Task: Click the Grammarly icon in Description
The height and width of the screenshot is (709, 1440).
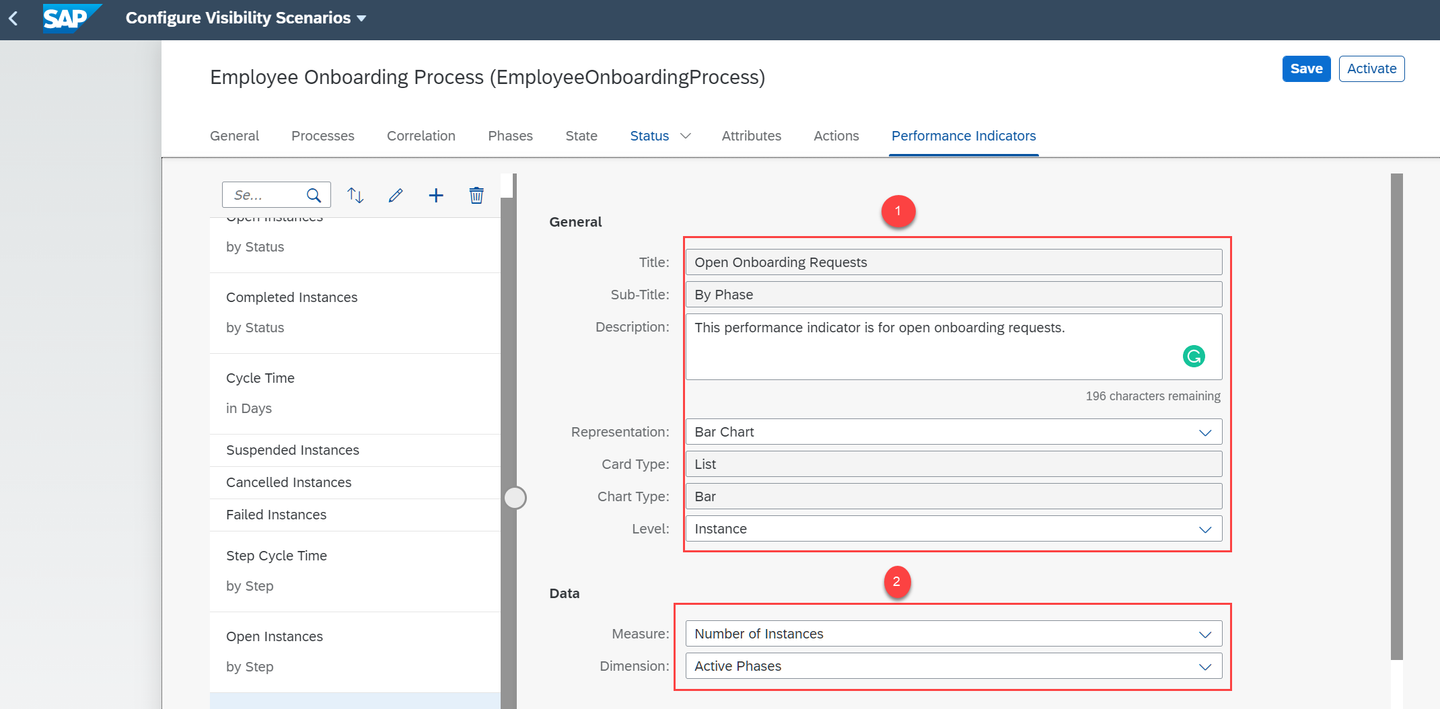Action: [1194, 356]
